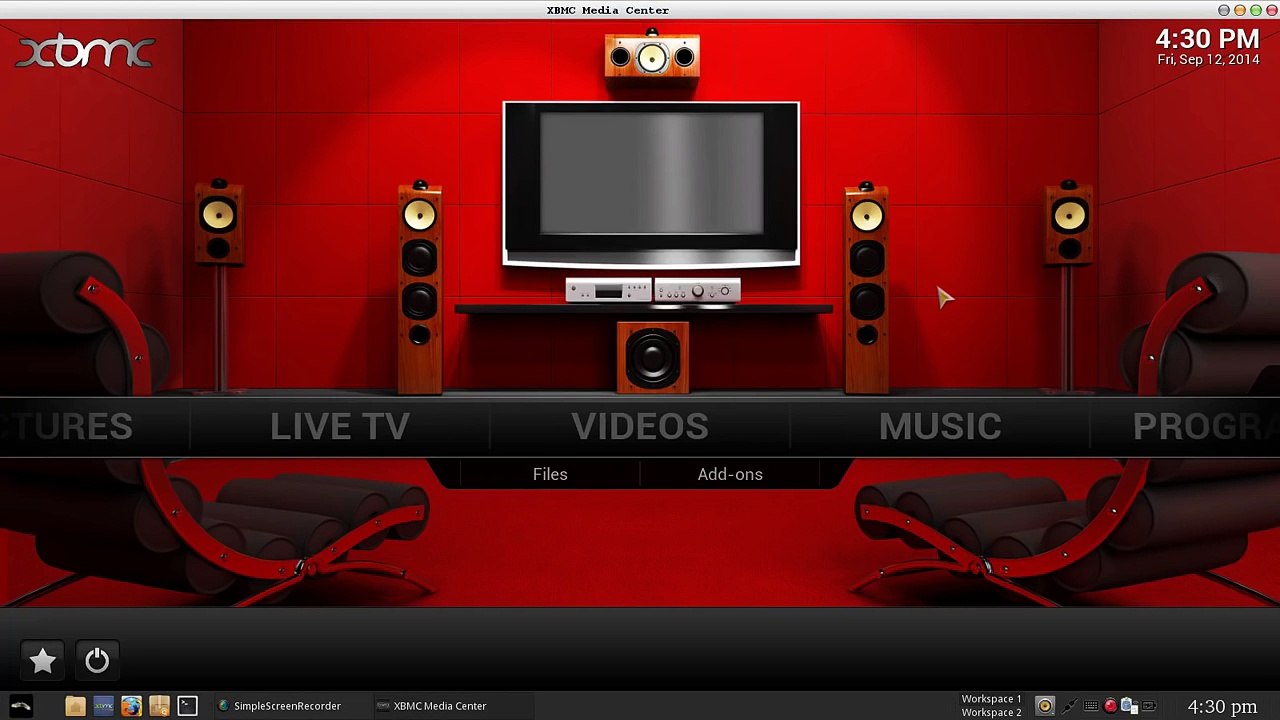Click the battery status tray icon
Image resolution: width=1280 pixels, height=720 pixels.
pyautogui.click(x=1149, y=706)
